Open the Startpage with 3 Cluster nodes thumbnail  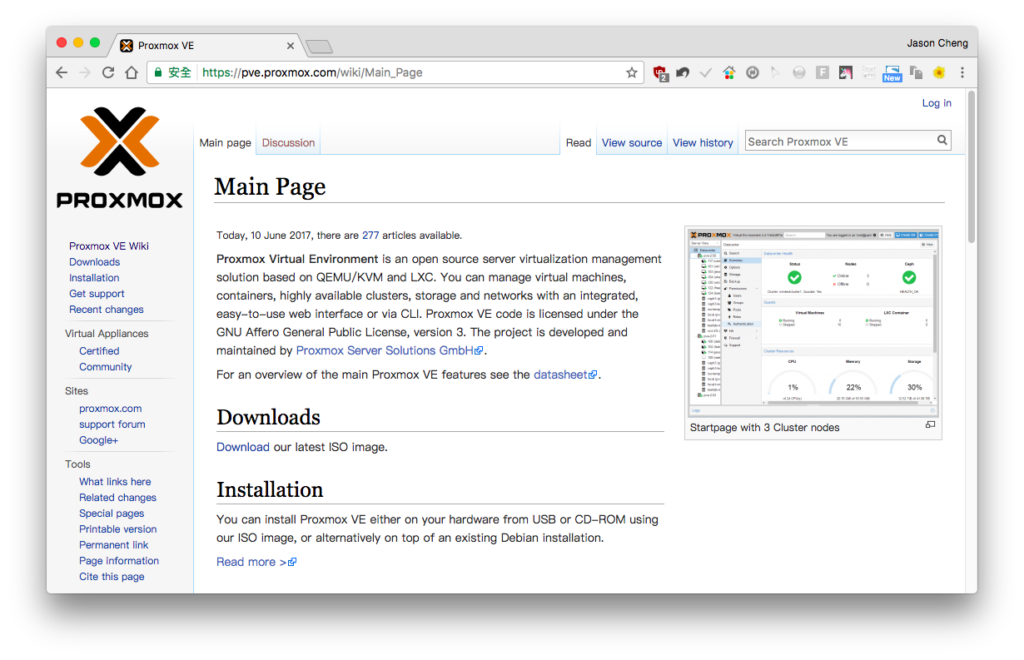813,322
